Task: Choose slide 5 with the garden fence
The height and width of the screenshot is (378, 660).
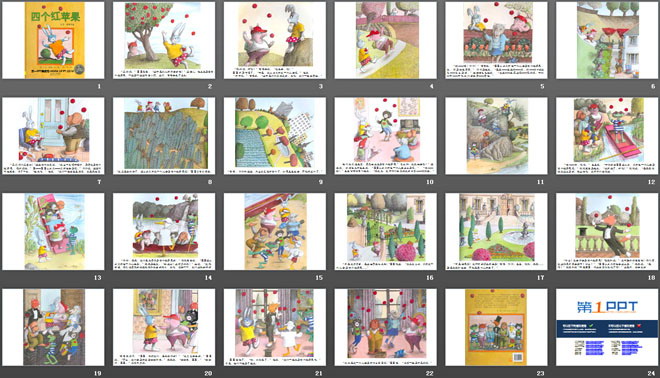Action: (496, 40)
